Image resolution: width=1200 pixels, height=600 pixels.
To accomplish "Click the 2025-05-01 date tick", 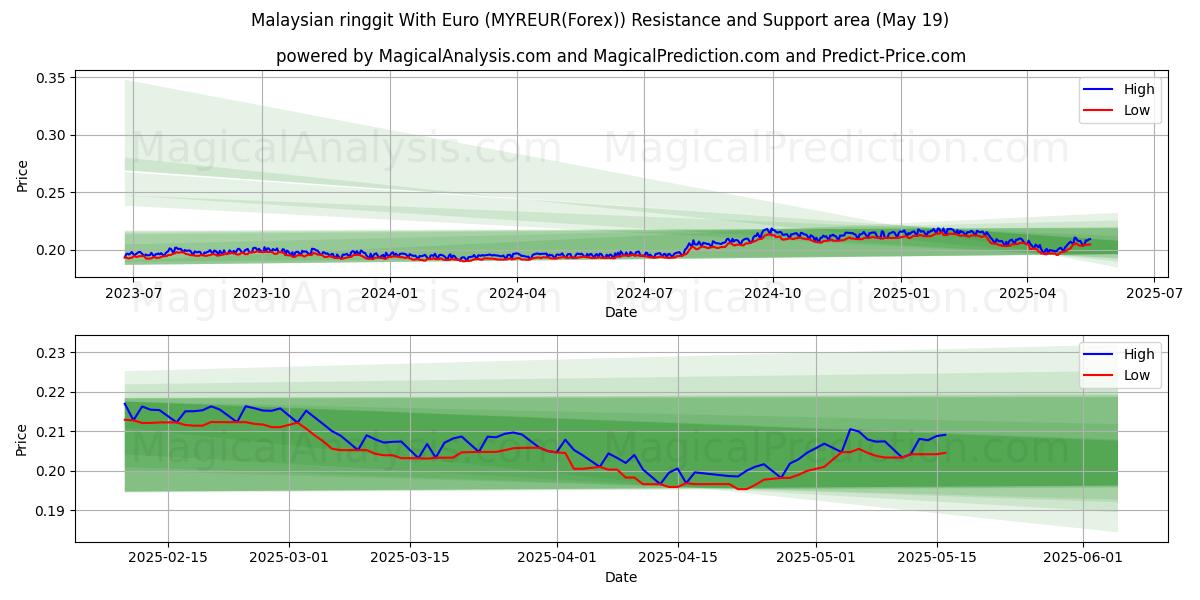I will [817, 558].
